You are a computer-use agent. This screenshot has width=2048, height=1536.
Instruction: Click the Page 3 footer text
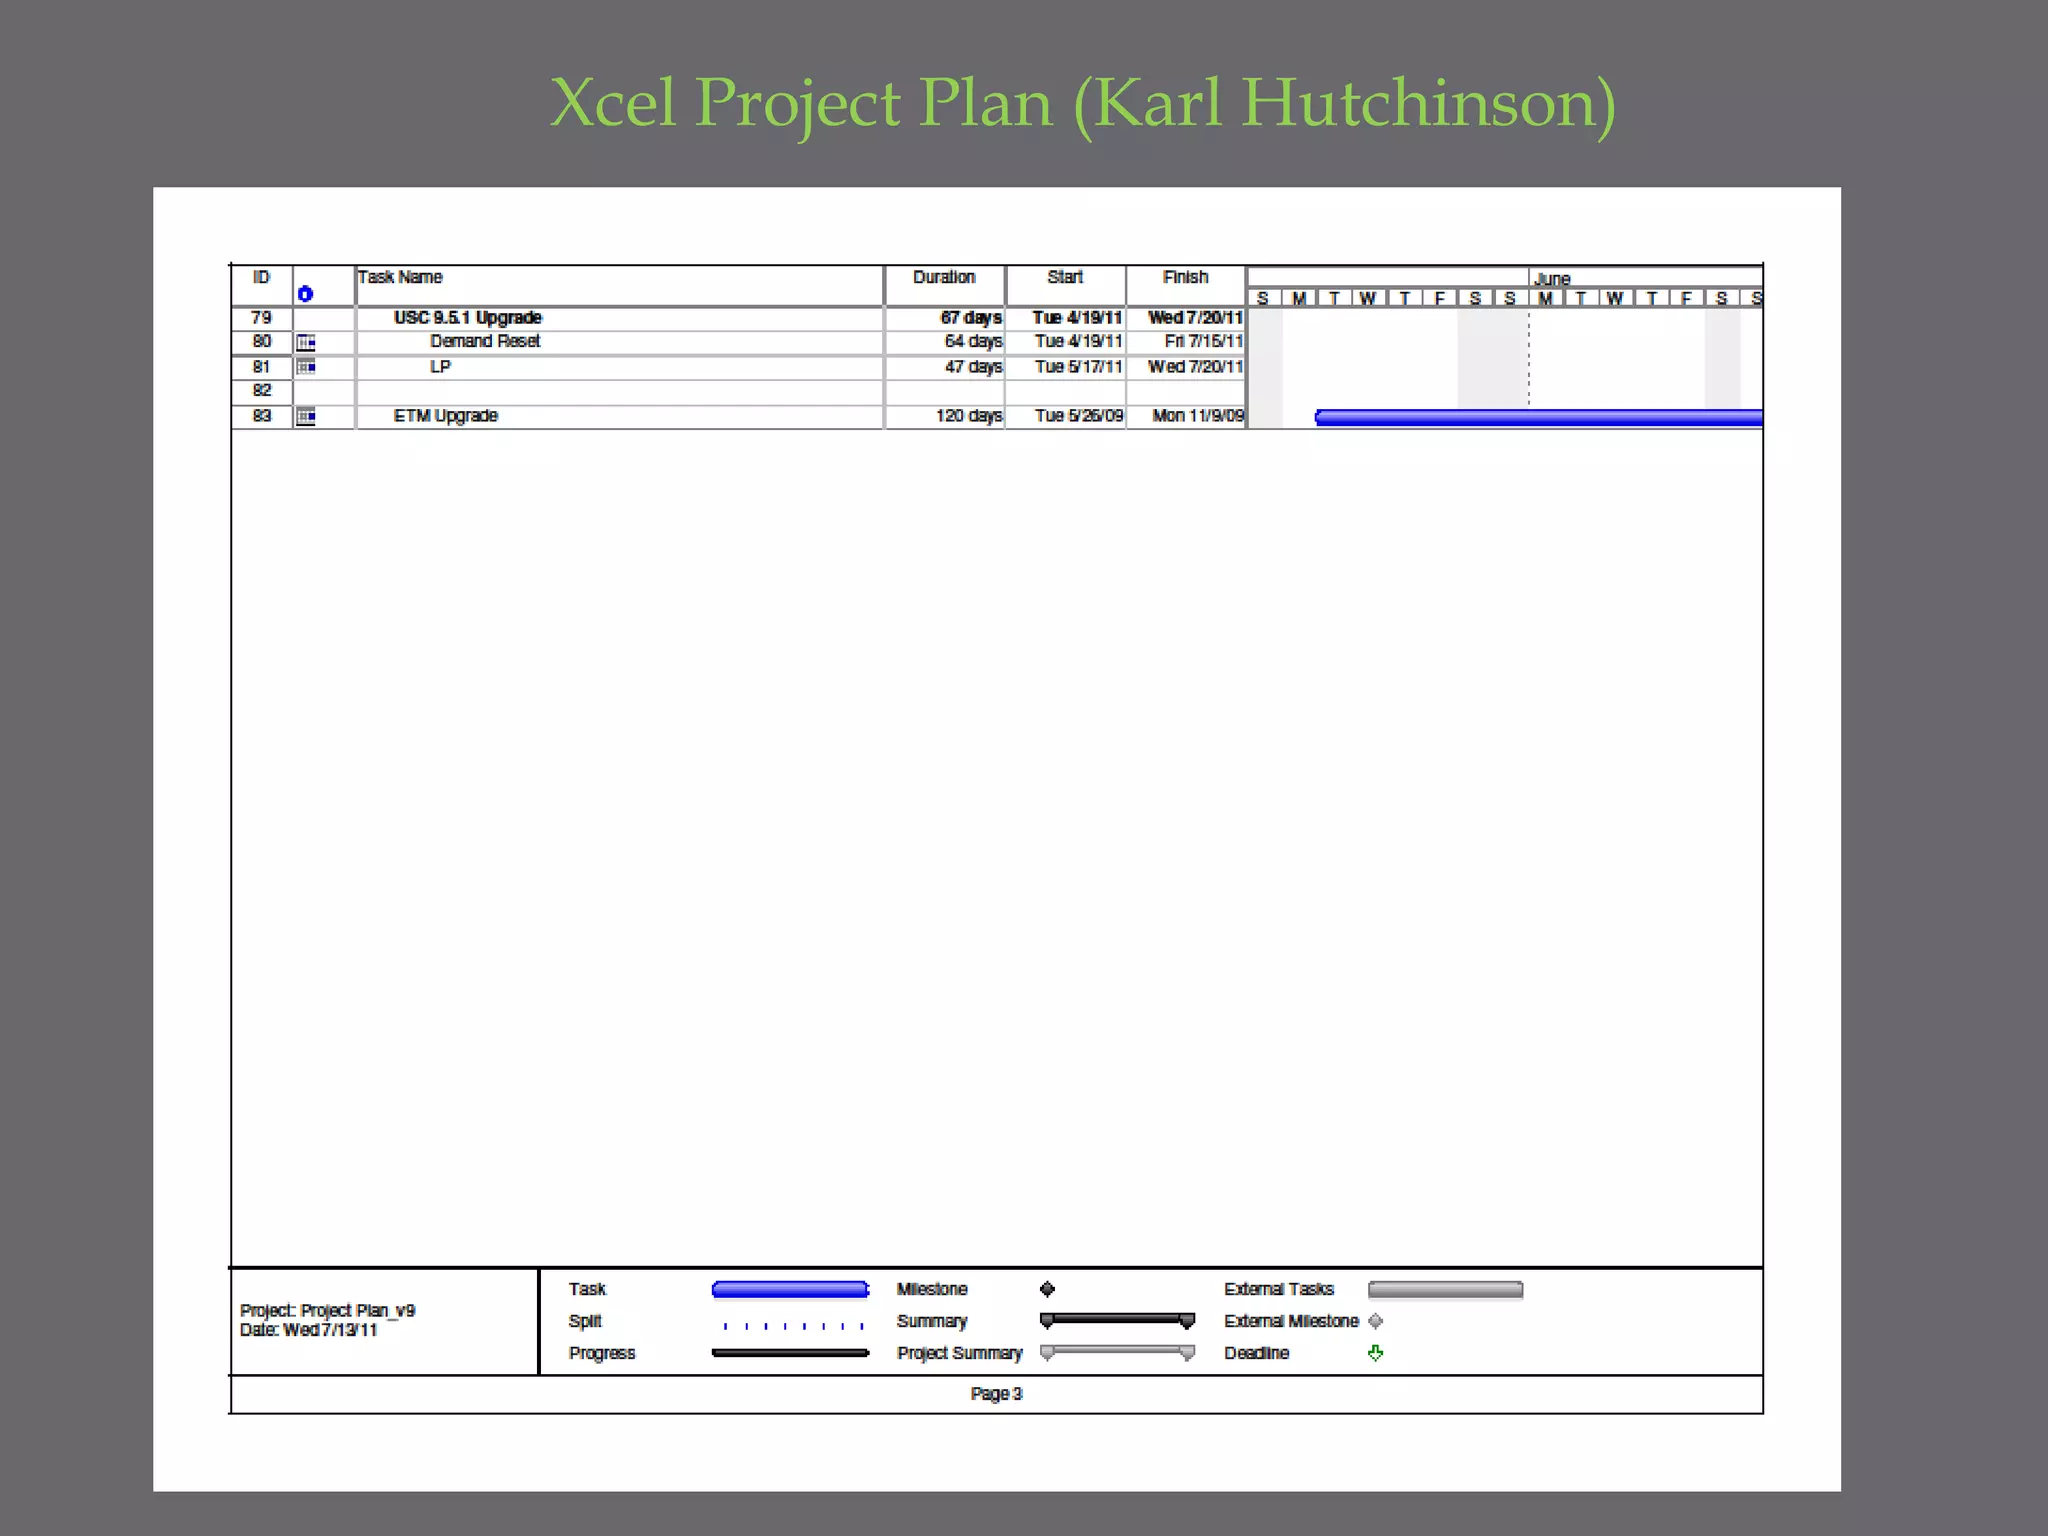click(996, 1394)
